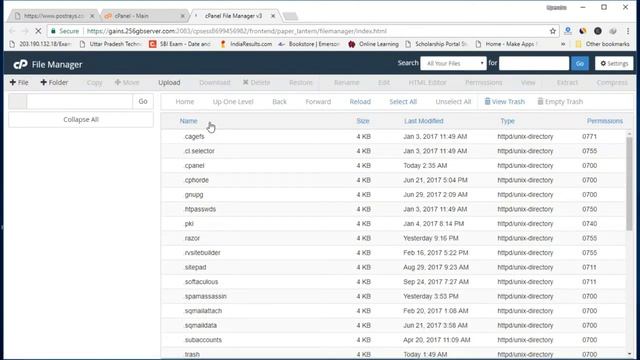The height and width of the screenshot is (360, 640).
Task: Sort by Permissions column header
Action: 605,121
